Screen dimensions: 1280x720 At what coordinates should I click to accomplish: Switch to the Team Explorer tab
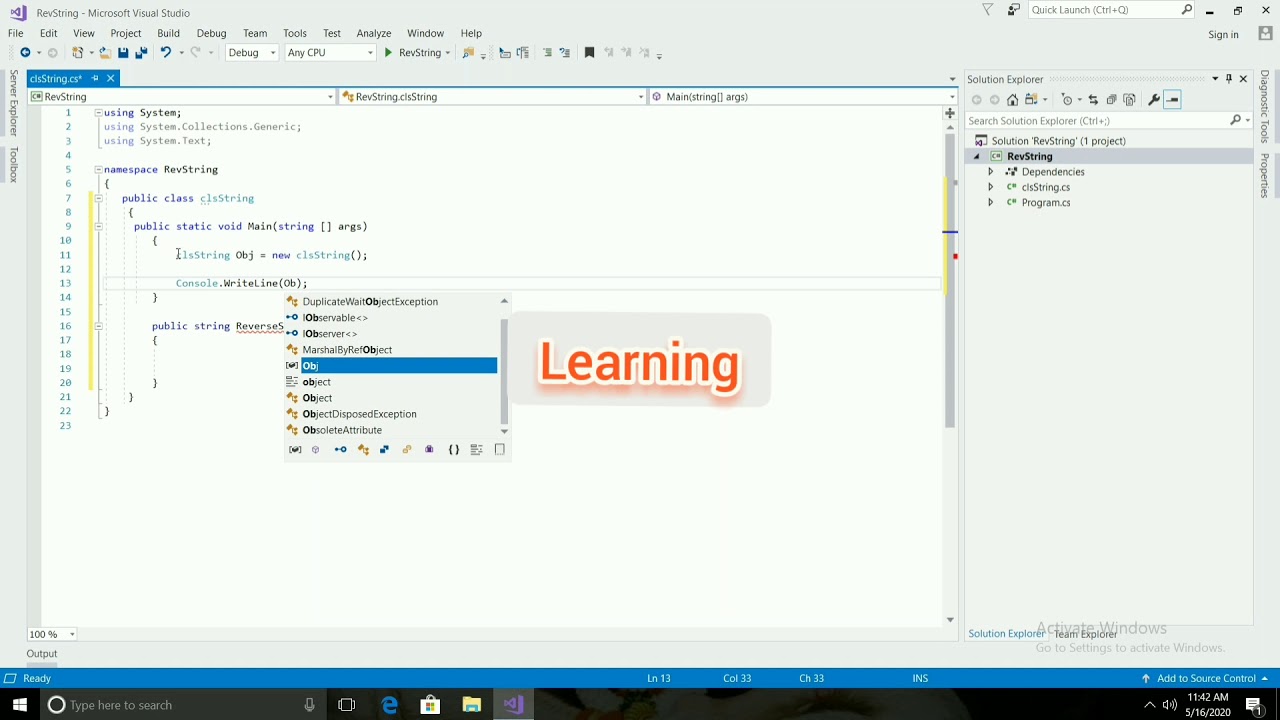tap(1085, 634)
